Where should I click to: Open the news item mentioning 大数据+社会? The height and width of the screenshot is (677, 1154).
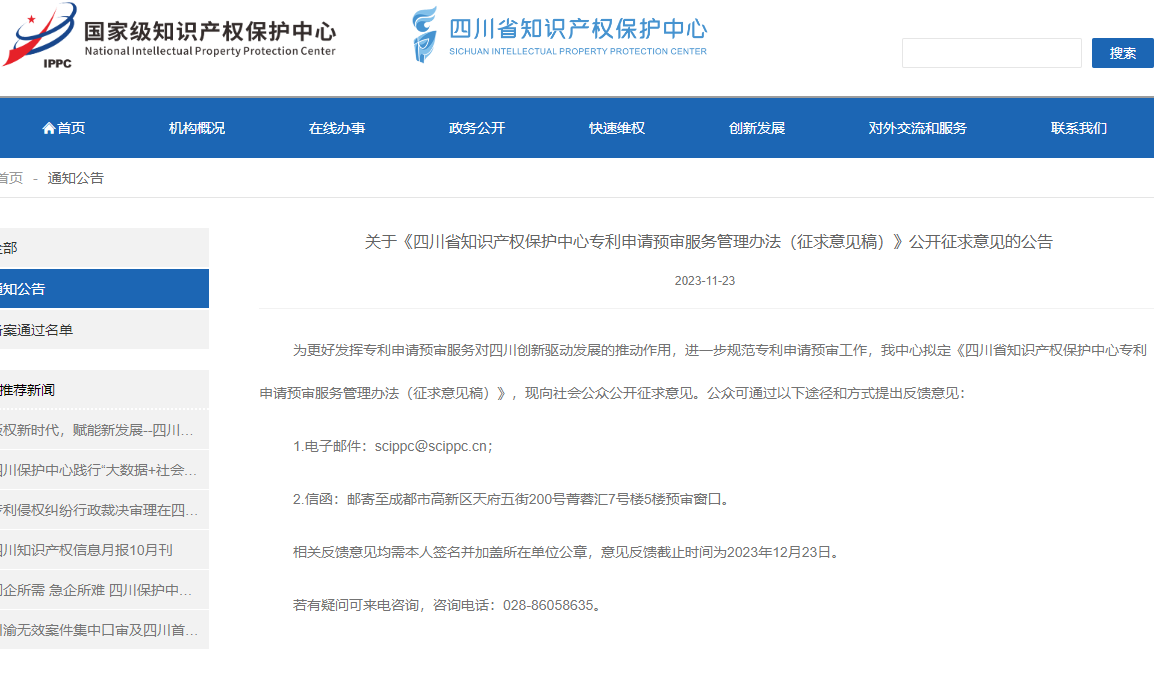[x=100, y=470]
